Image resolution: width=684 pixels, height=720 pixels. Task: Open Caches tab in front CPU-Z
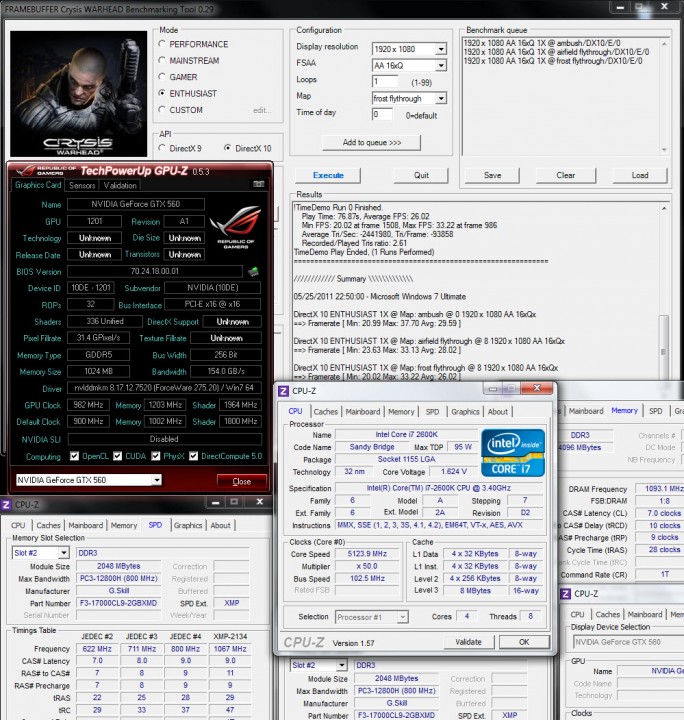coord(326,412)
